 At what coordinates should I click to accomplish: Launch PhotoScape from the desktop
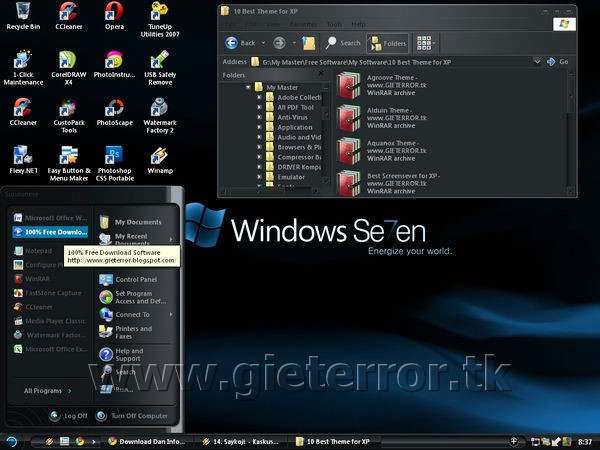[x=114, y=112]
